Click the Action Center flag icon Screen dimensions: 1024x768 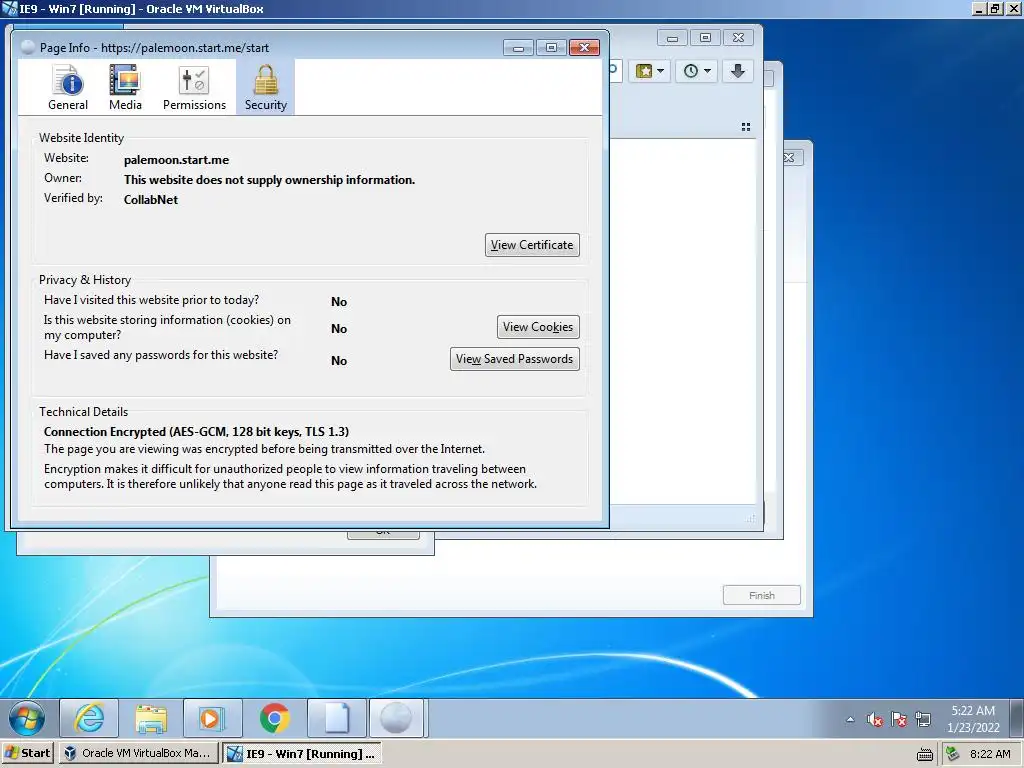point(899,720)
